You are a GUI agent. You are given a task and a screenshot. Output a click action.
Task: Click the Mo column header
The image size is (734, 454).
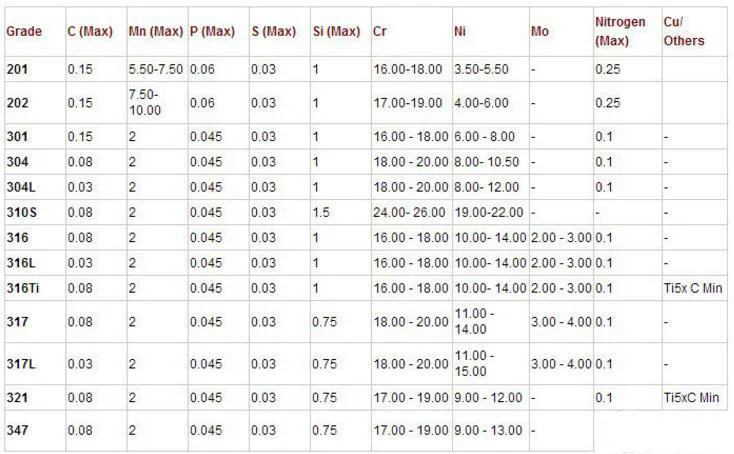coord(540,32)
